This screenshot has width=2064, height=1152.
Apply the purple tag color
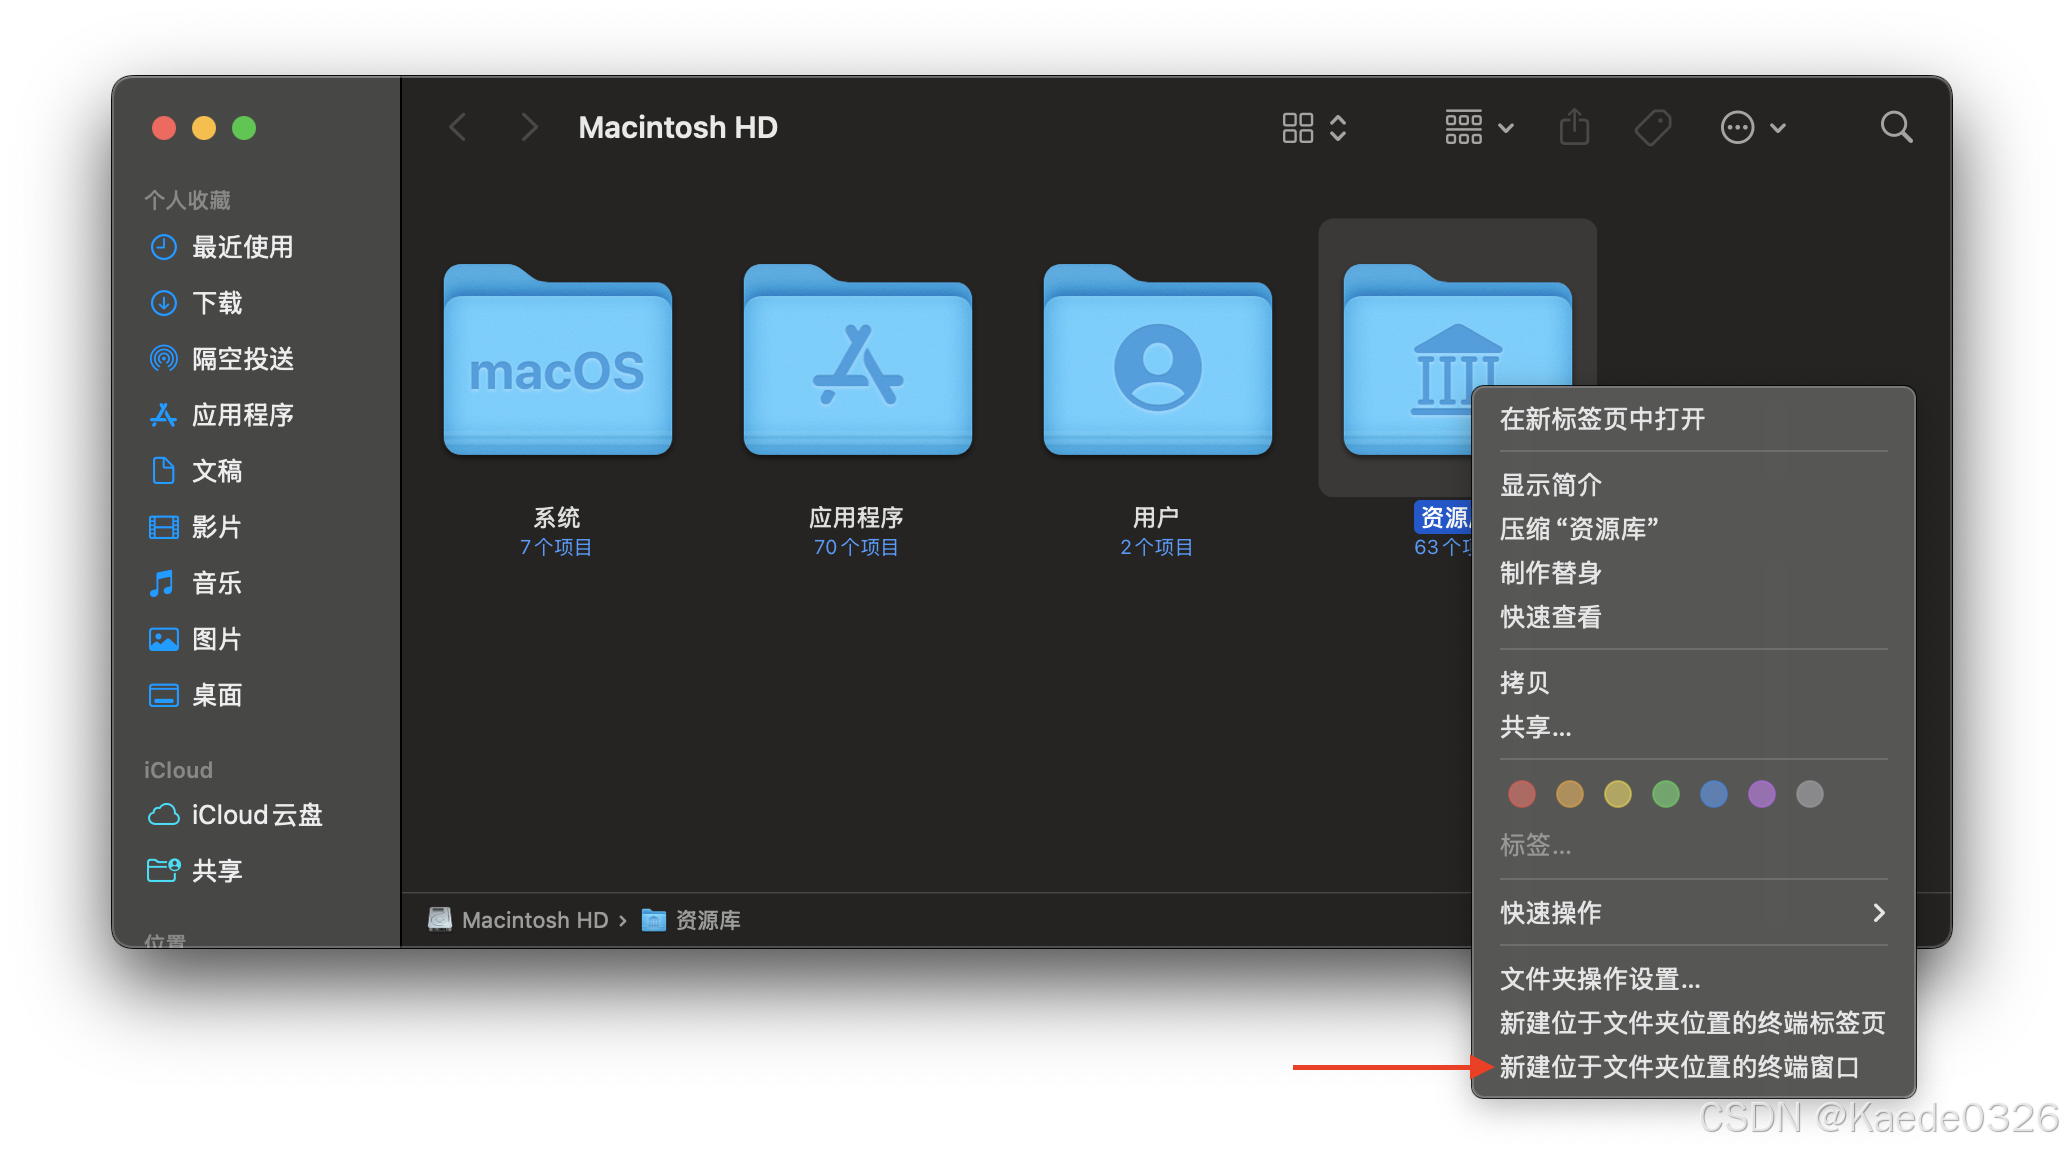click(x=1761, y=794)
